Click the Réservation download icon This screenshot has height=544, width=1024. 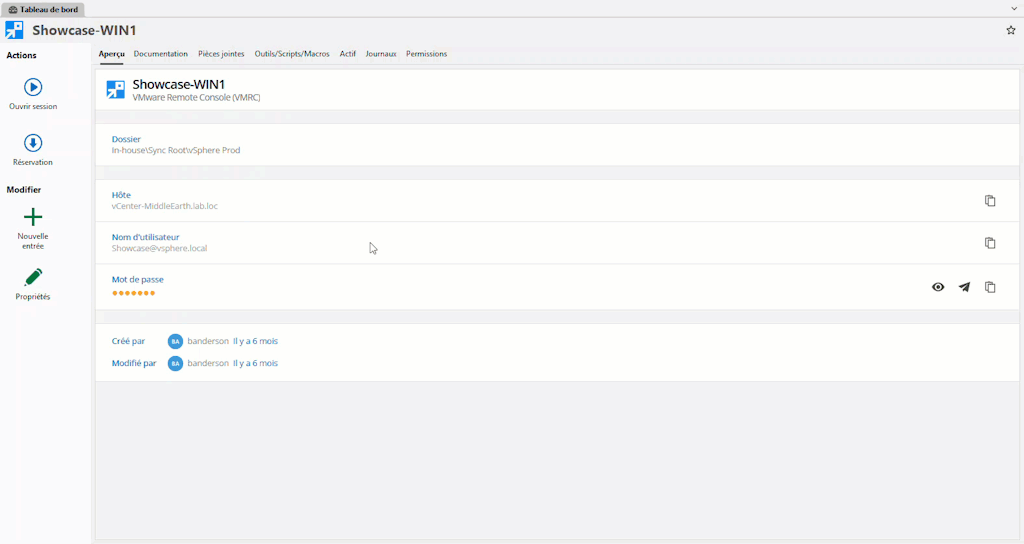(33, 143)
